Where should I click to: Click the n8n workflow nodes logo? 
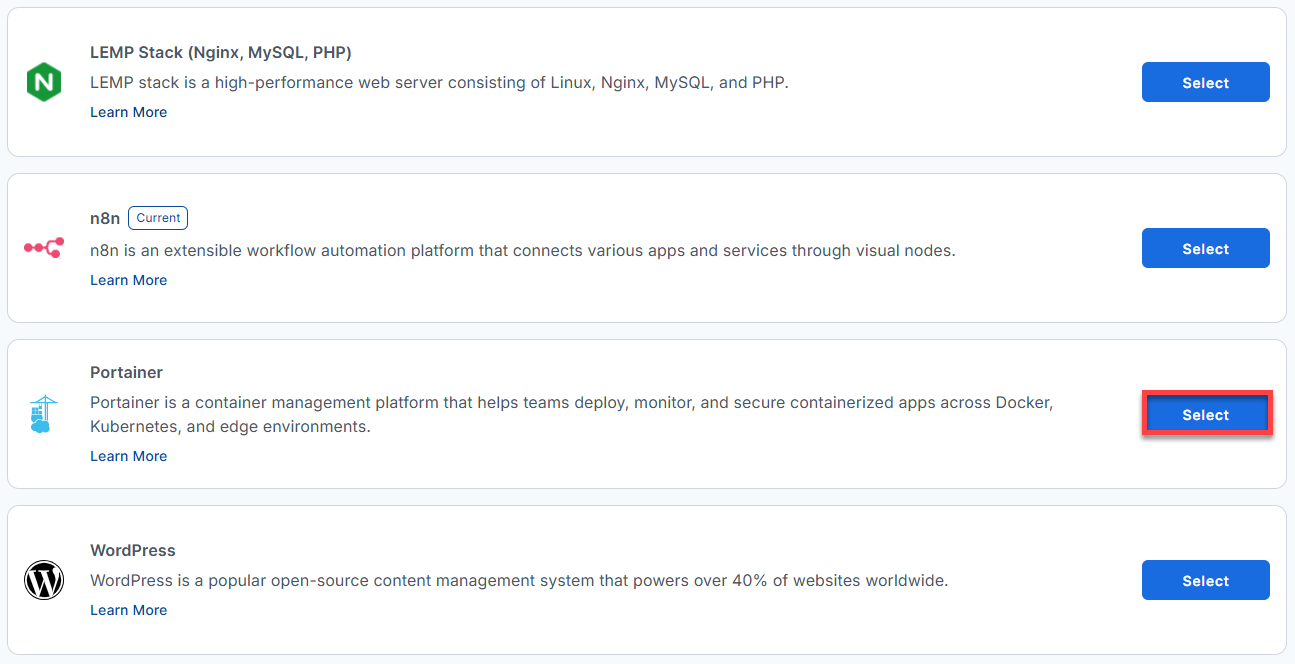pos(44,248)
